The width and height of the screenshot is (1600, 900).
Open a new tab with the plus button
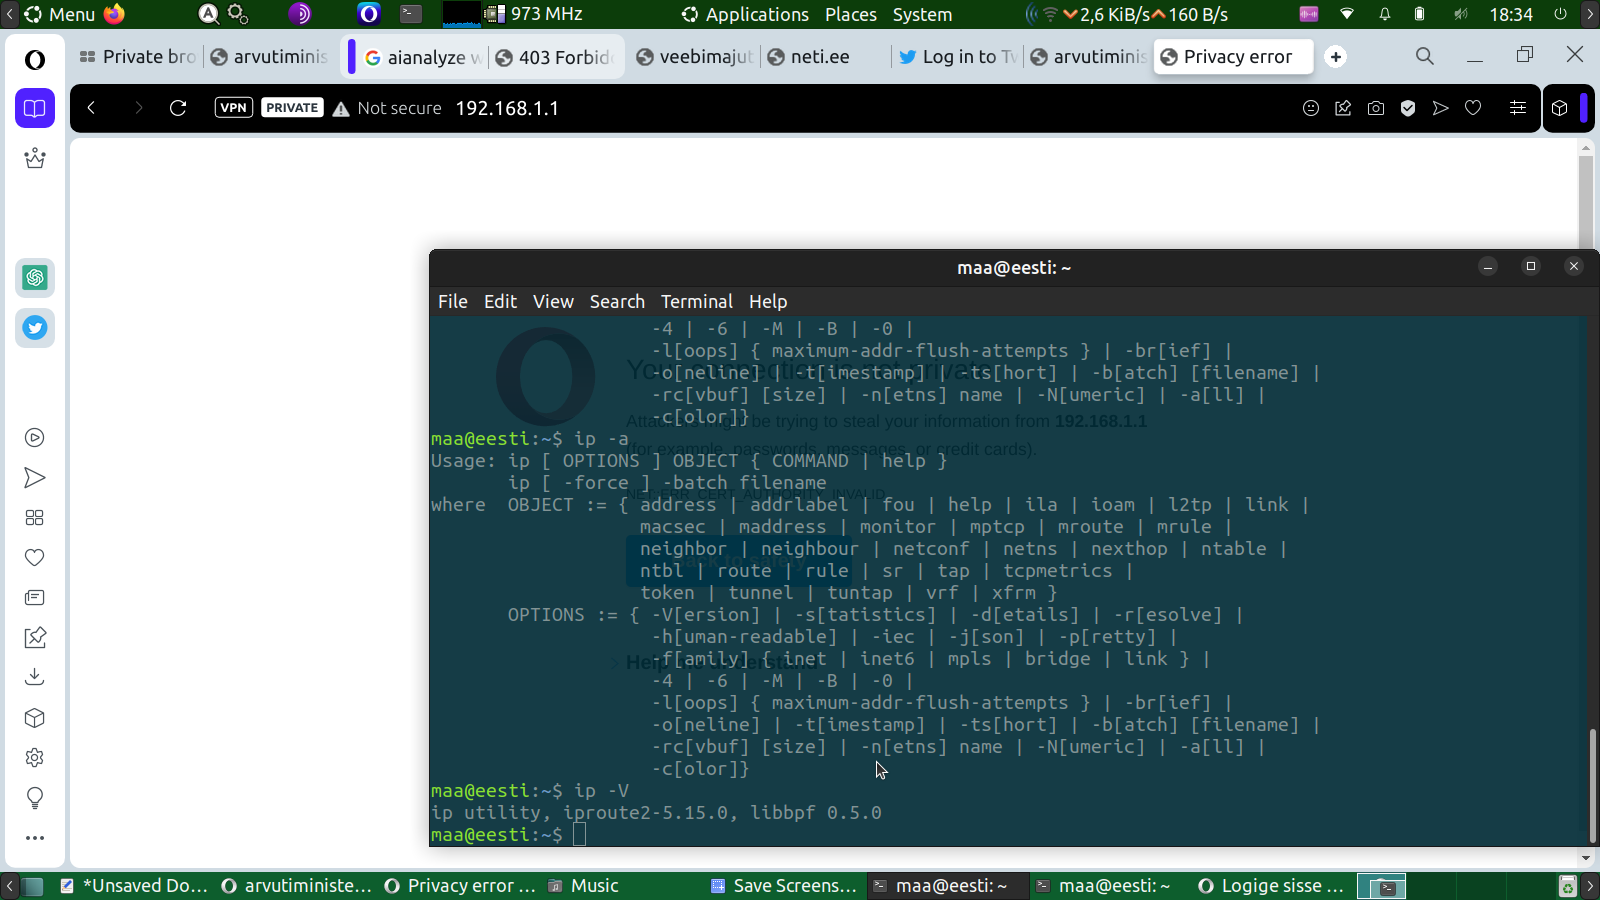(1336, 57)
